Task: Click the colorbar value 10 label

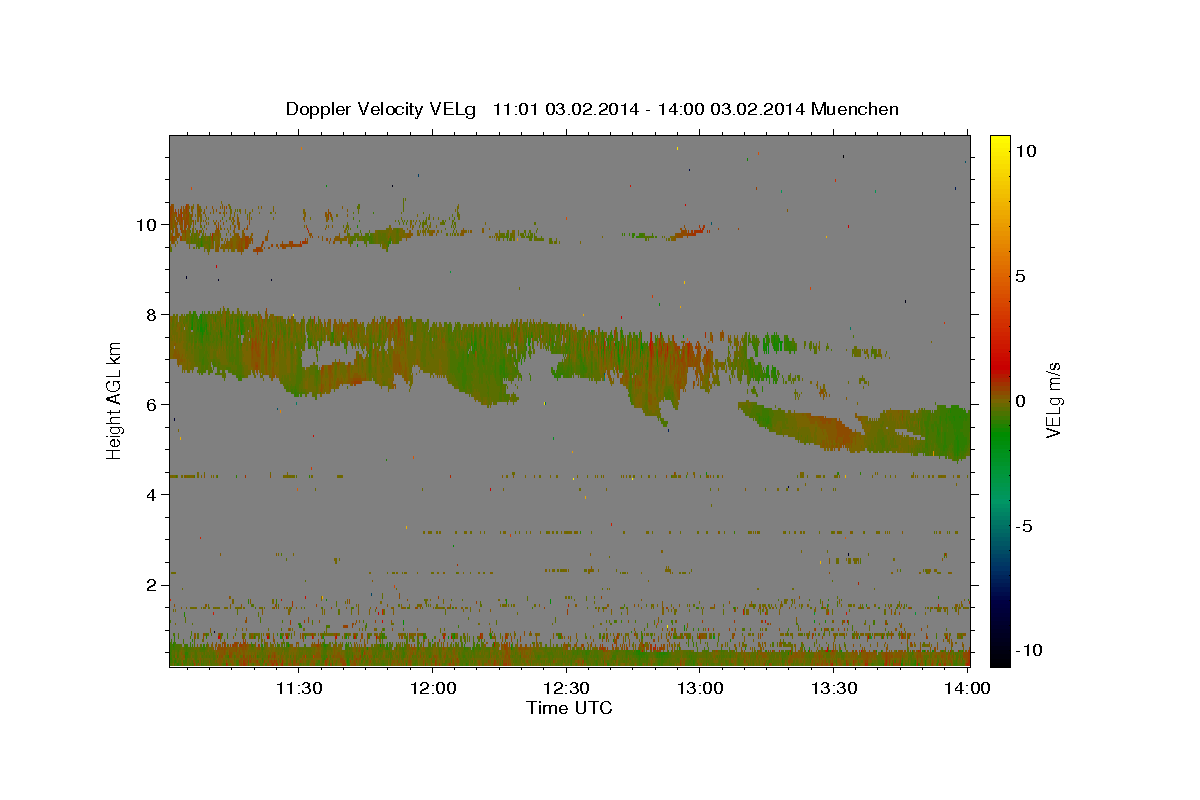Action: tap(1025, 151)
